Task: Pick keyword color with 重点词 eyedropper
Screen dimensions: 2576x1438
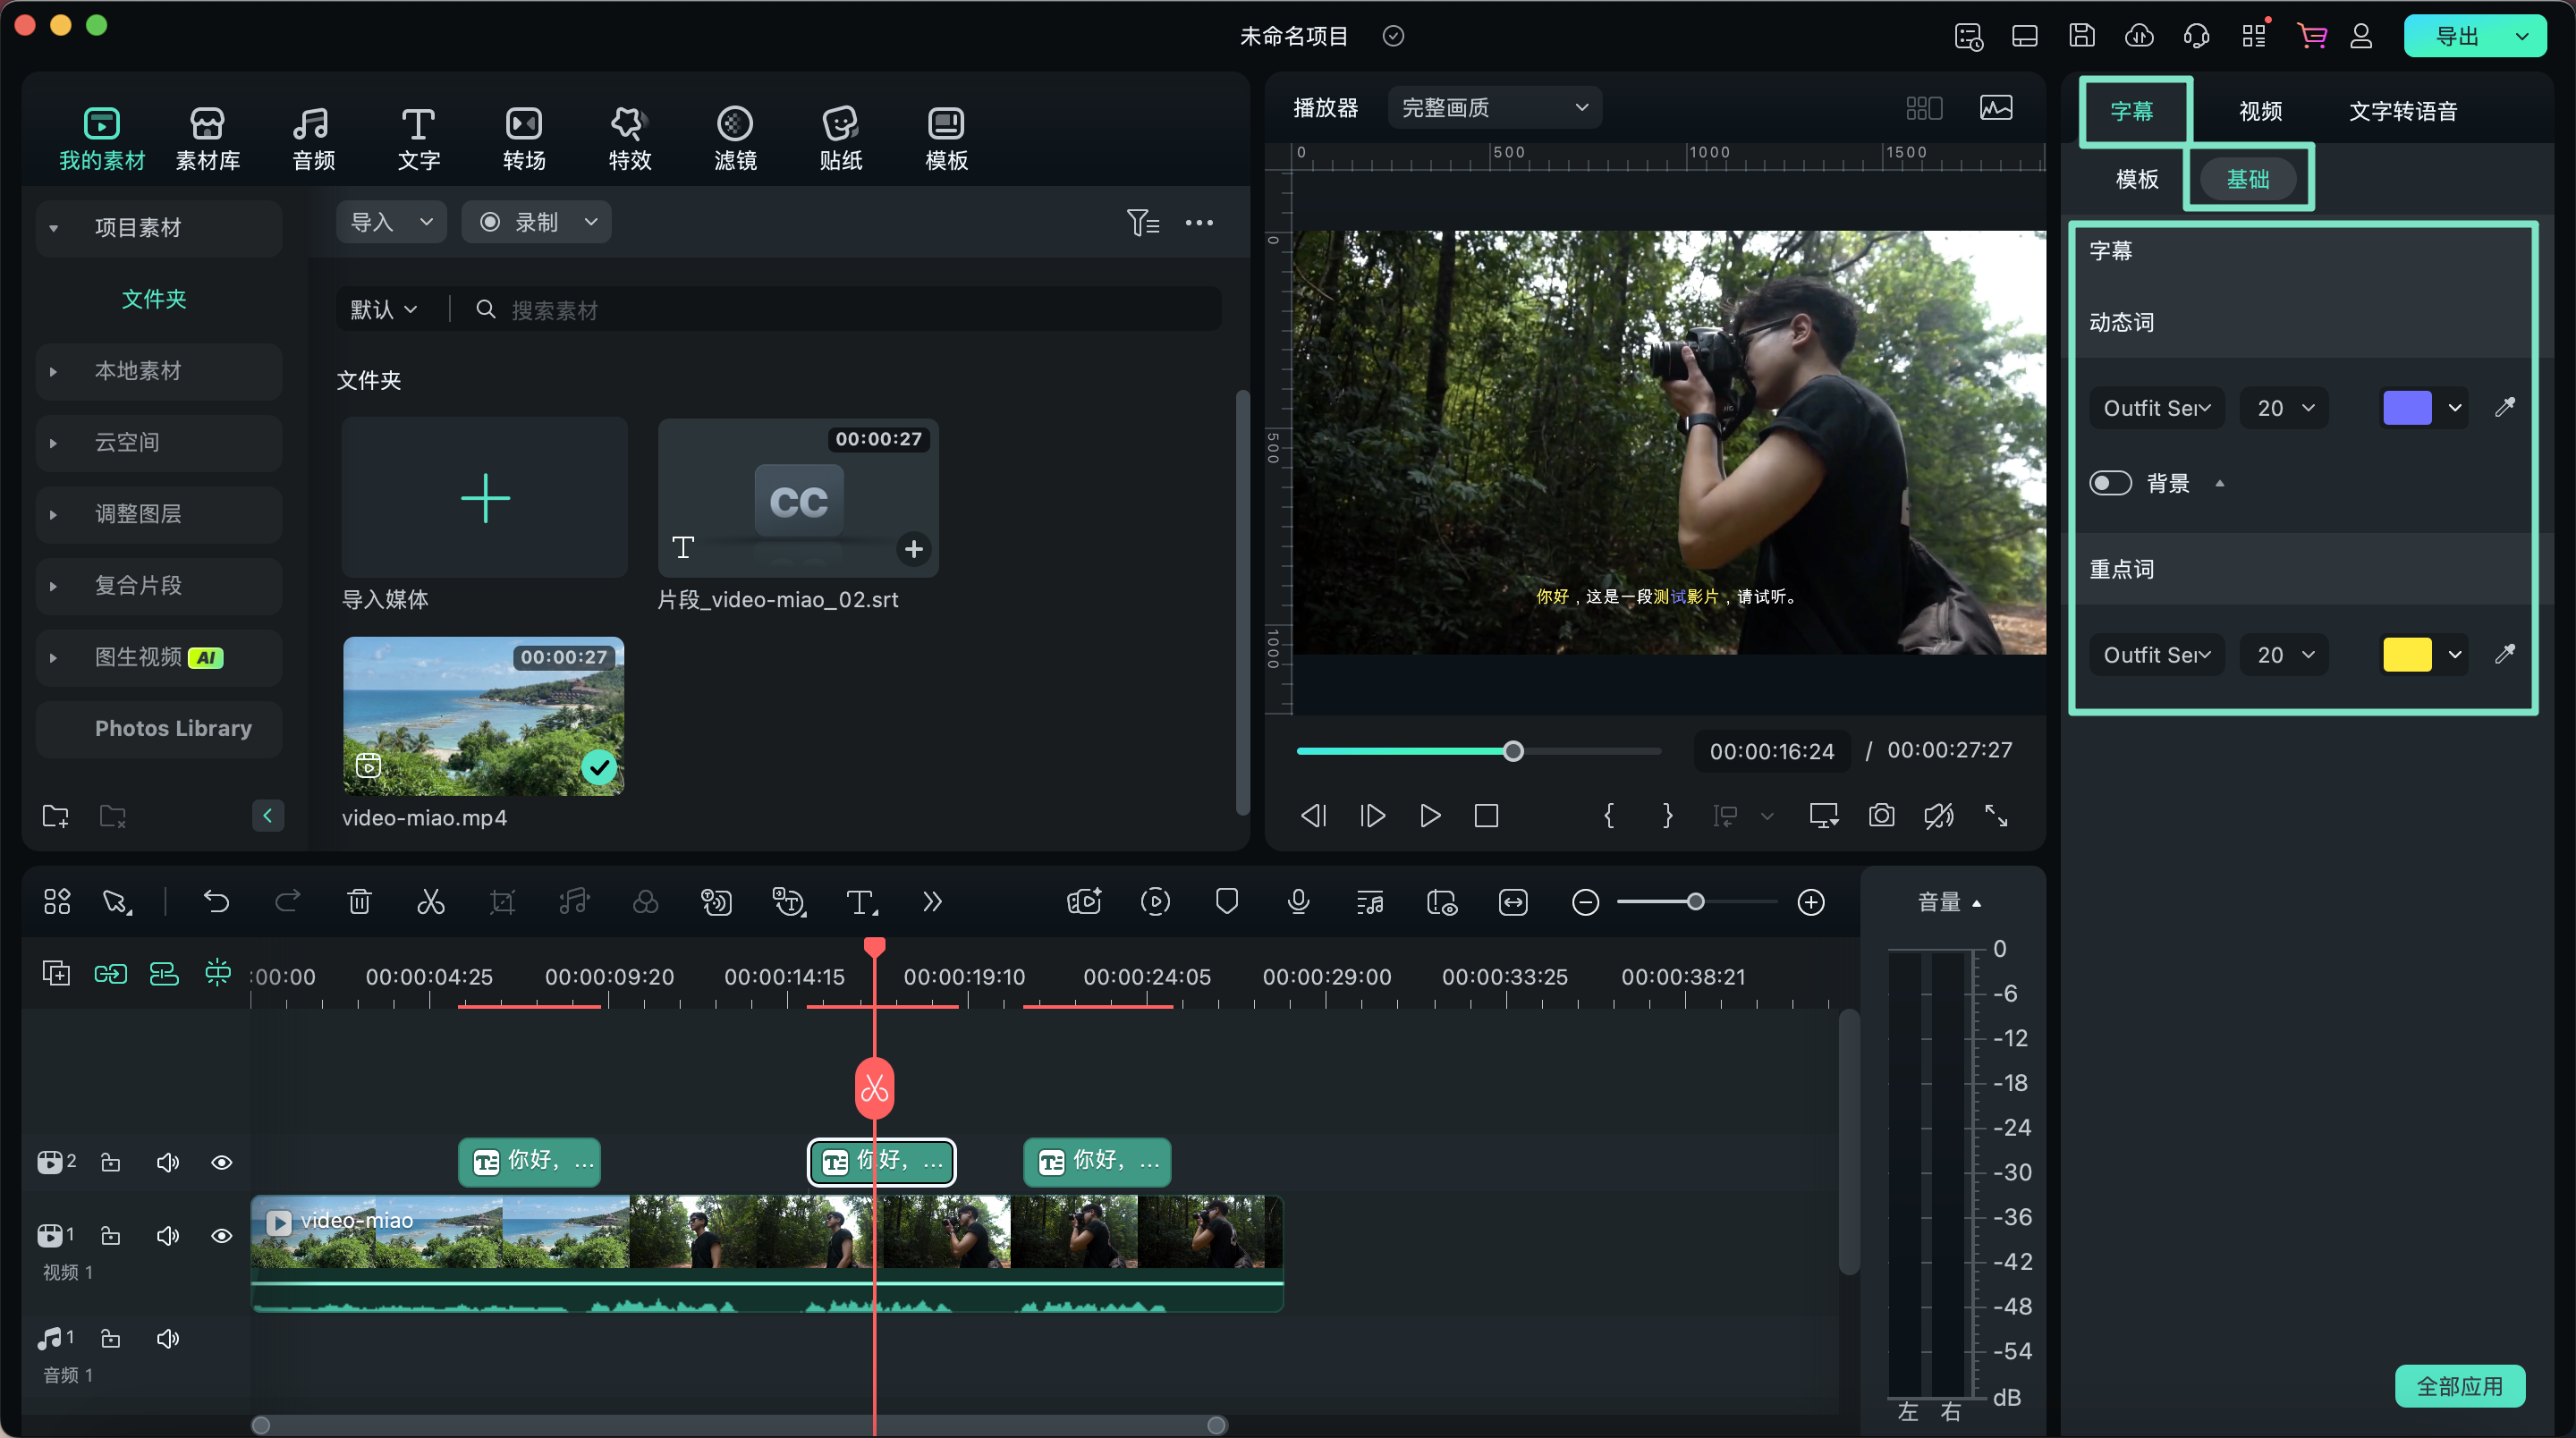Action: (x=2504, y=654)
